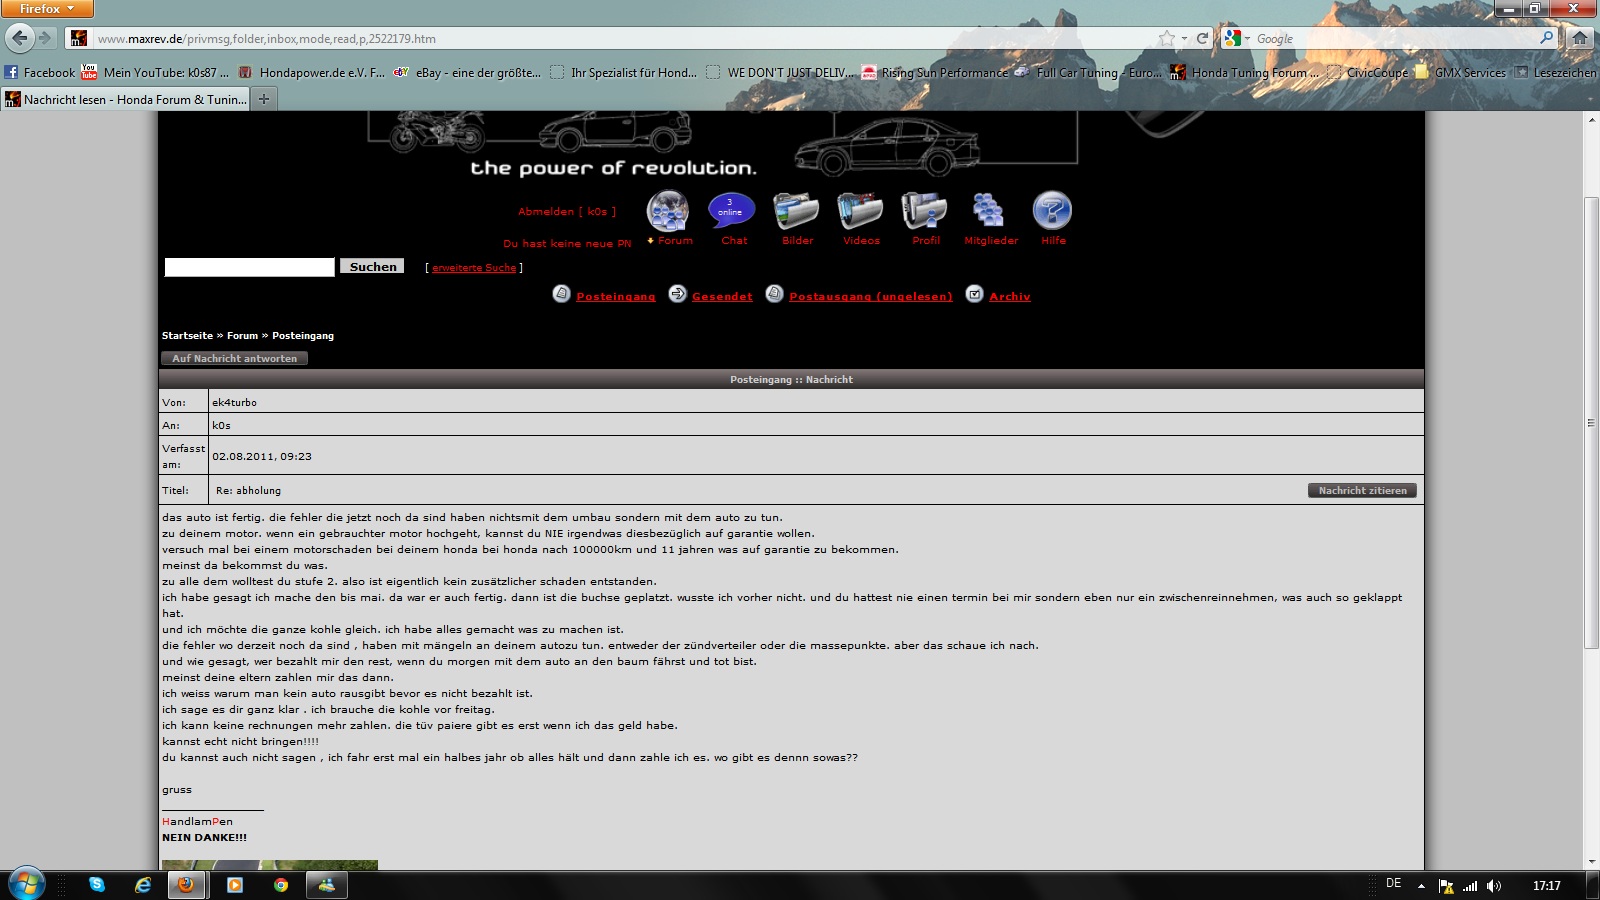Open the Mitglieder people icon
The image size is (1600, 900).
(988, 211)
